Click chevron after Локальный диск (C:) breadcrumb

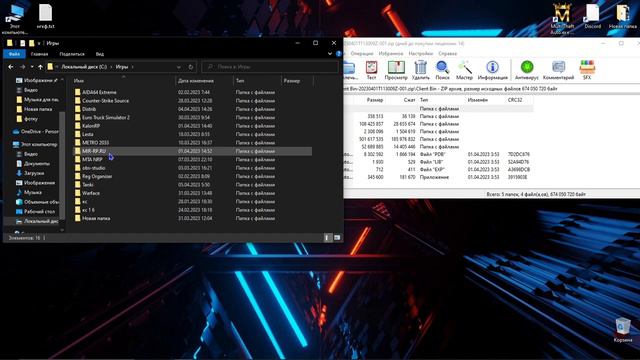(x=111, y=67)
